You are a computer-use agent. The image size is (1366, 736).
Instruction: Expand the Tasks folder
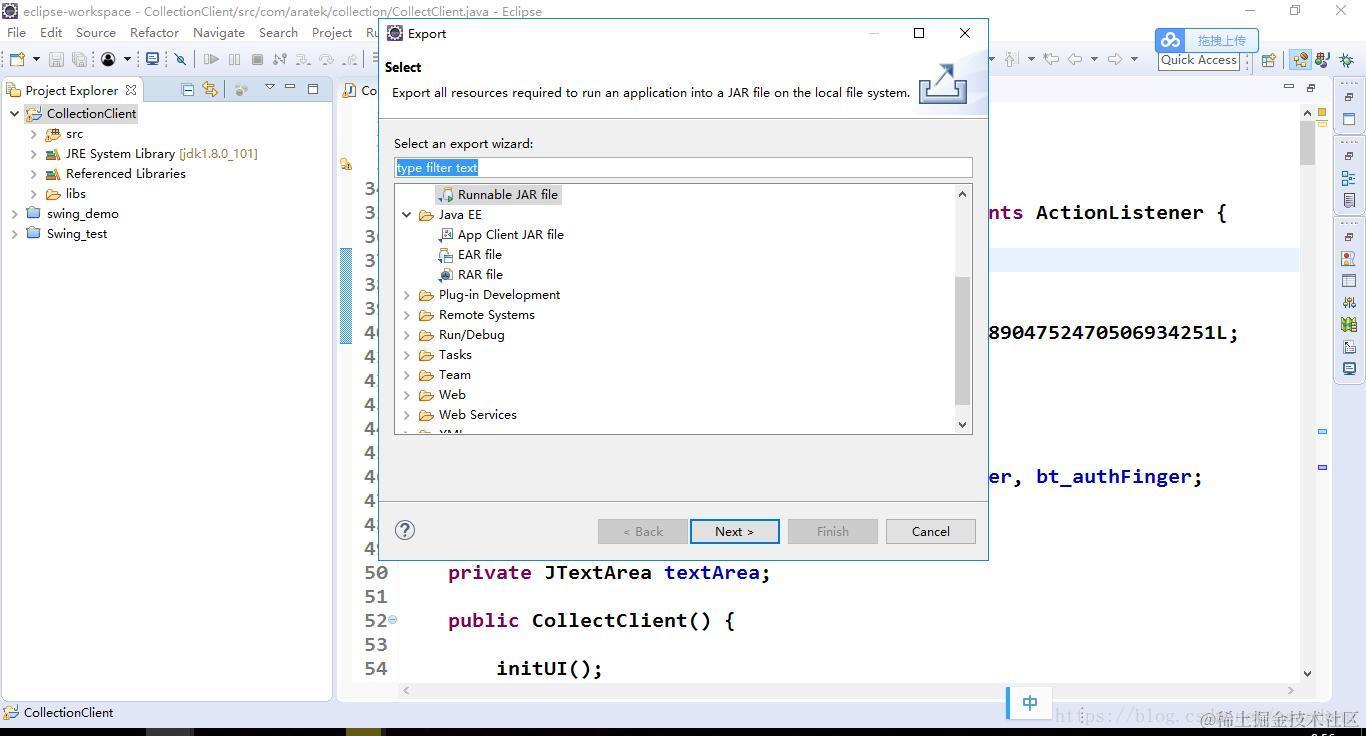(407, 354)
